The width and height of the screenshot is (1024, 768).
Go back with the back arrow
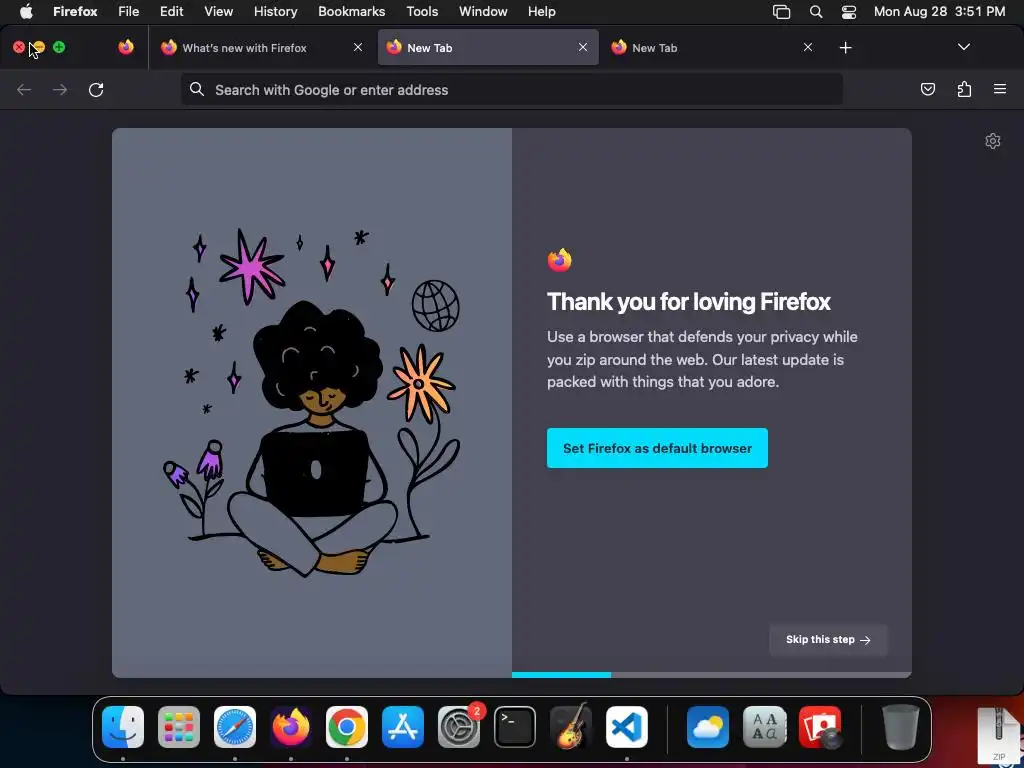point(24,89)
